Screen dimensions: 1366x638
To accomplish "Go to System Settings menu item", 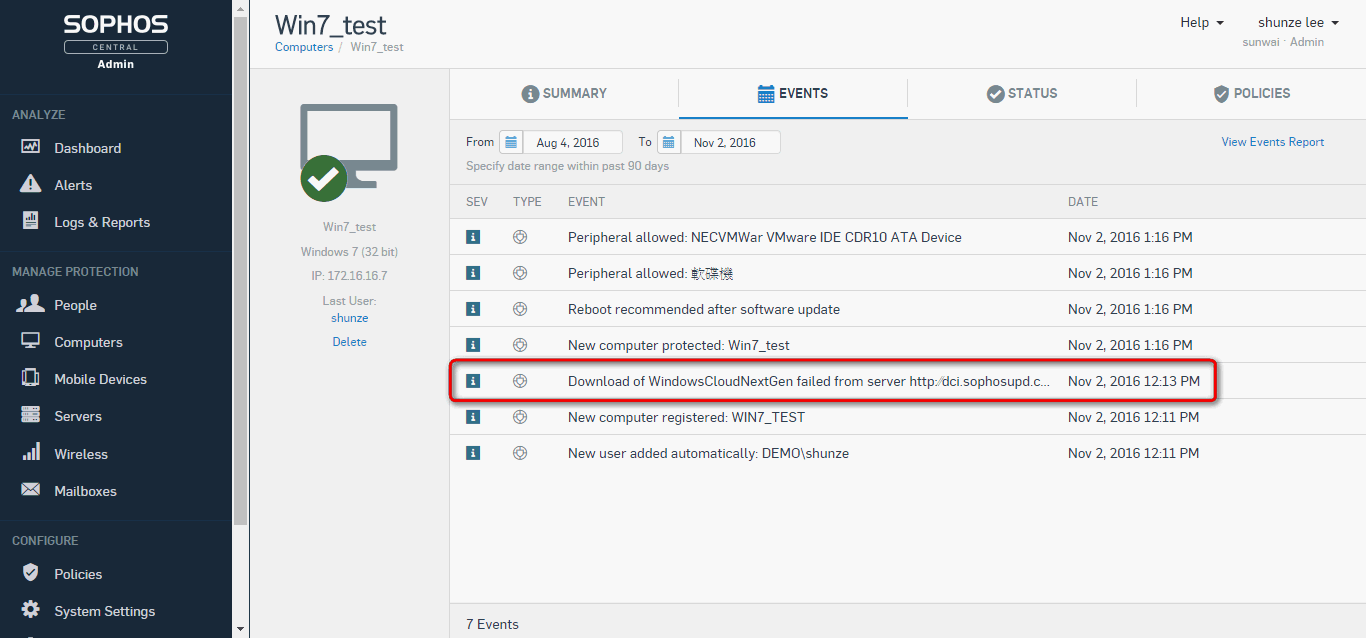I will [105, 611].
